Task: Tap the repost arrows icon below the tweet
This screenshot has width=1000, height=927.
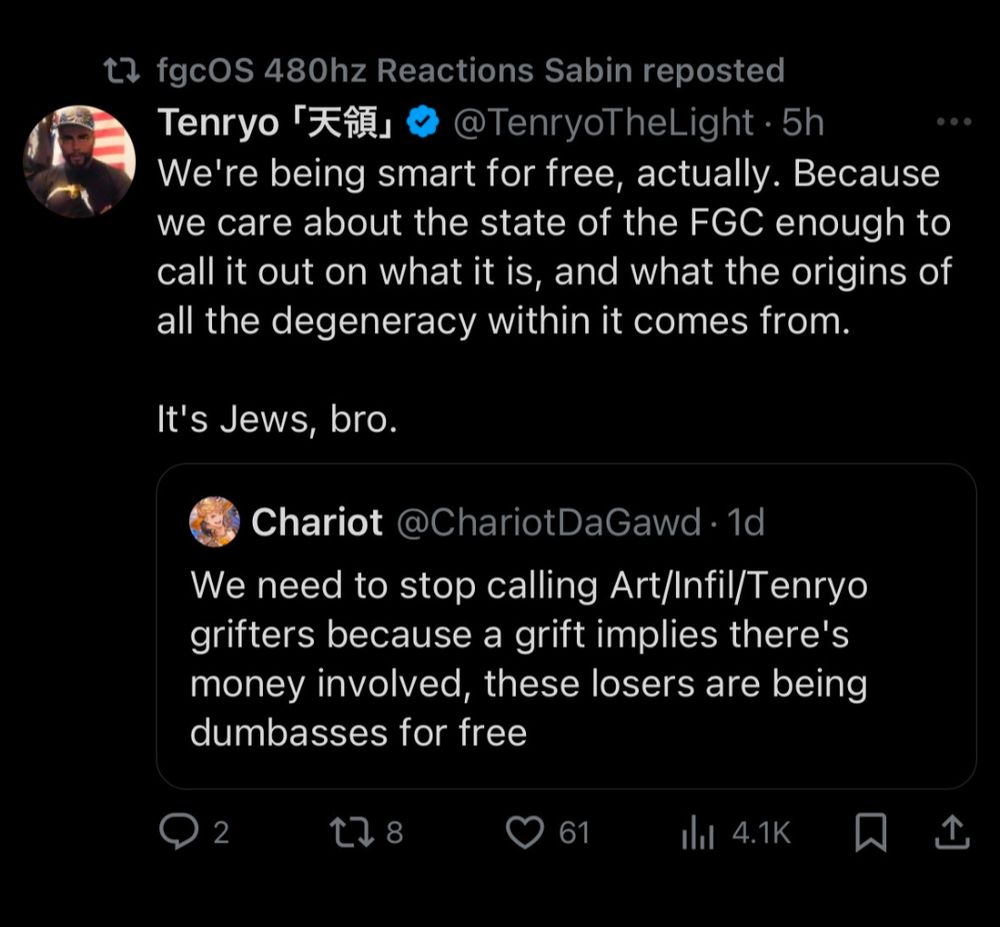Action: click(x=351, y=832)
